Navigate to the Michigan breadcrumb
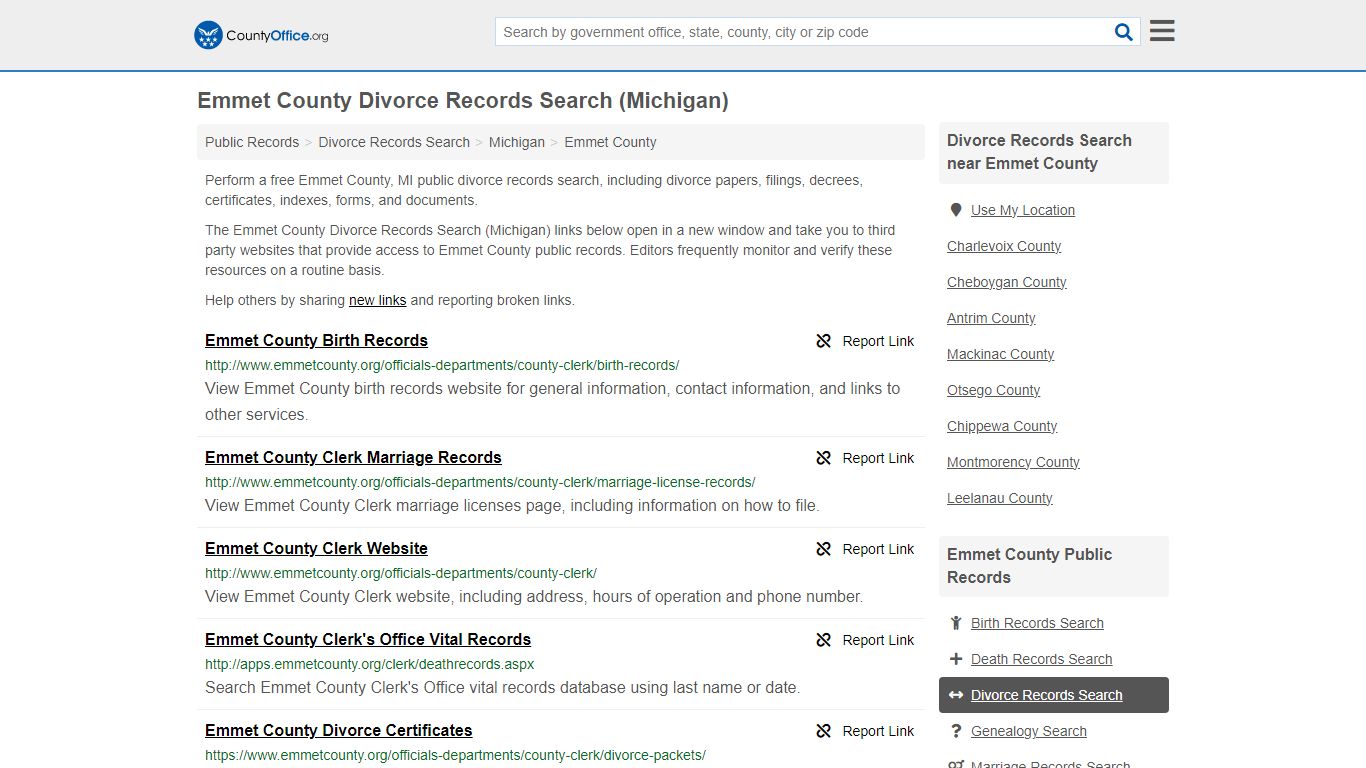This screenshot has width=1366, height=768. tap(517, 142)
